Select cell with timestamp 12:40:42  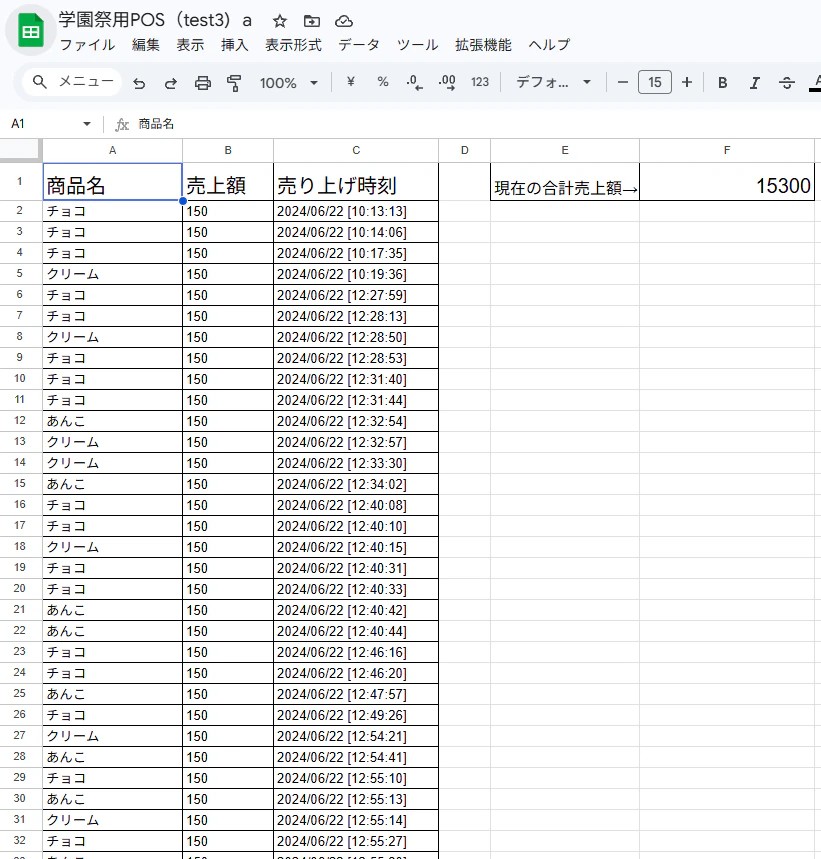tap(356, 610)
